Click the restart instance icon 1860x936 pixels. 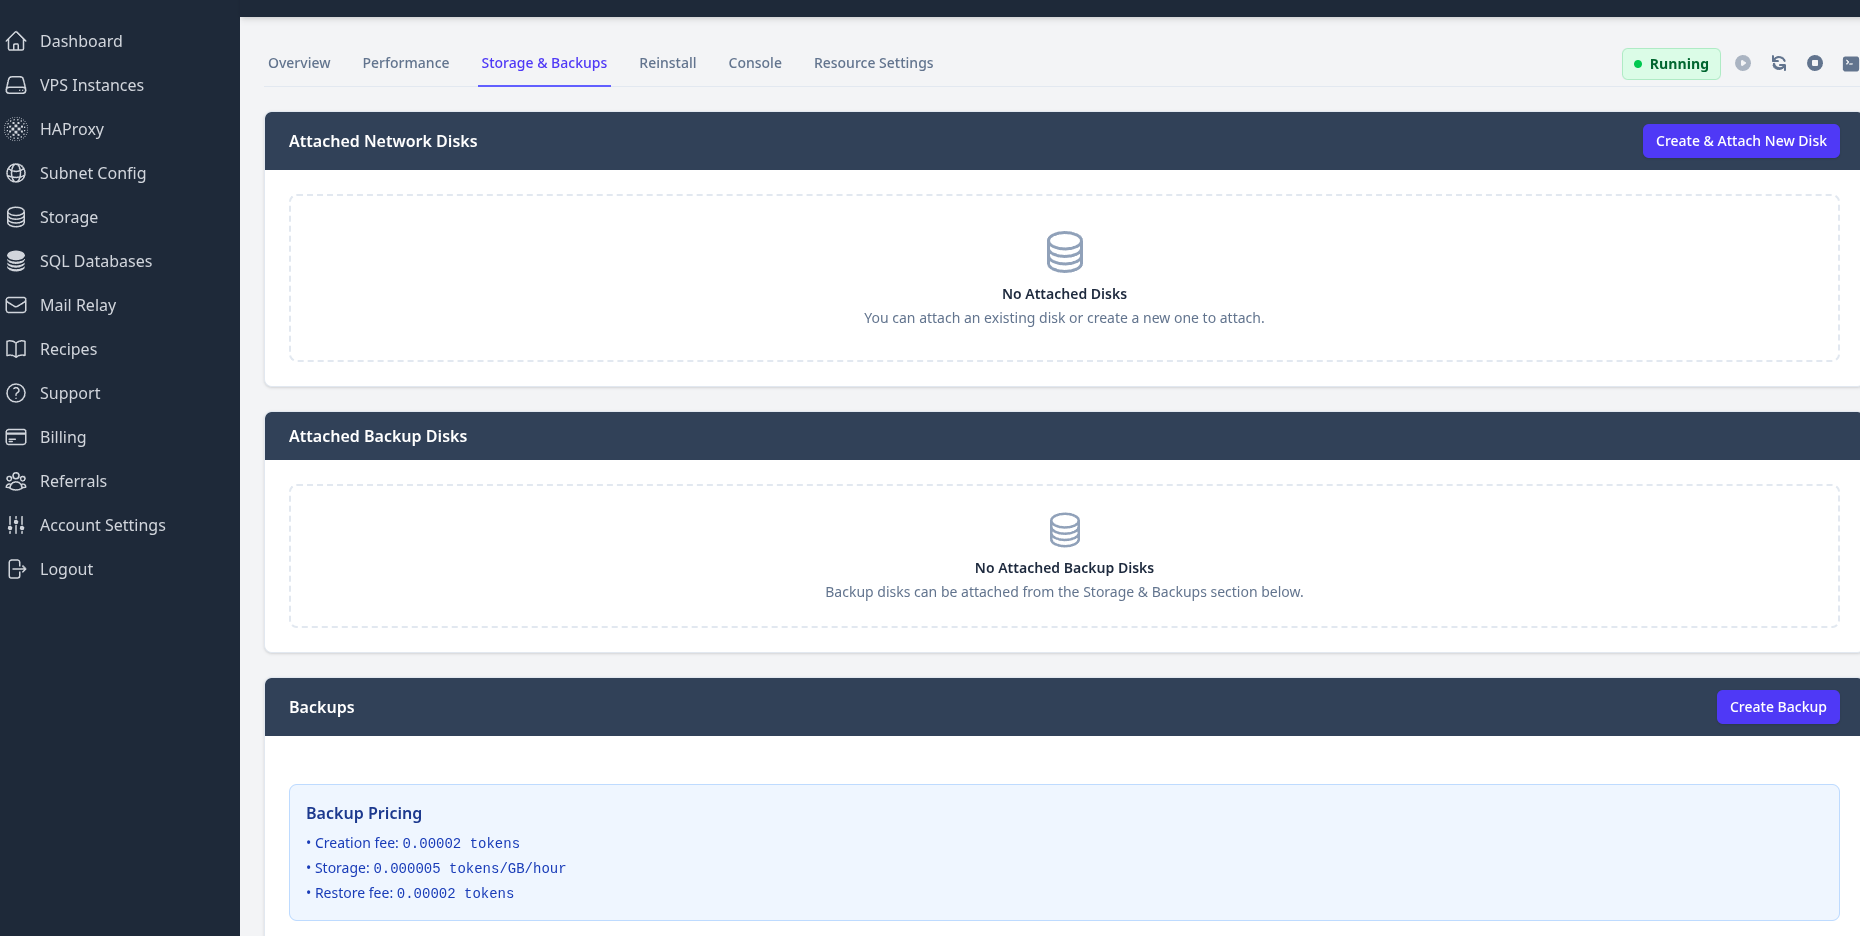1779,63
